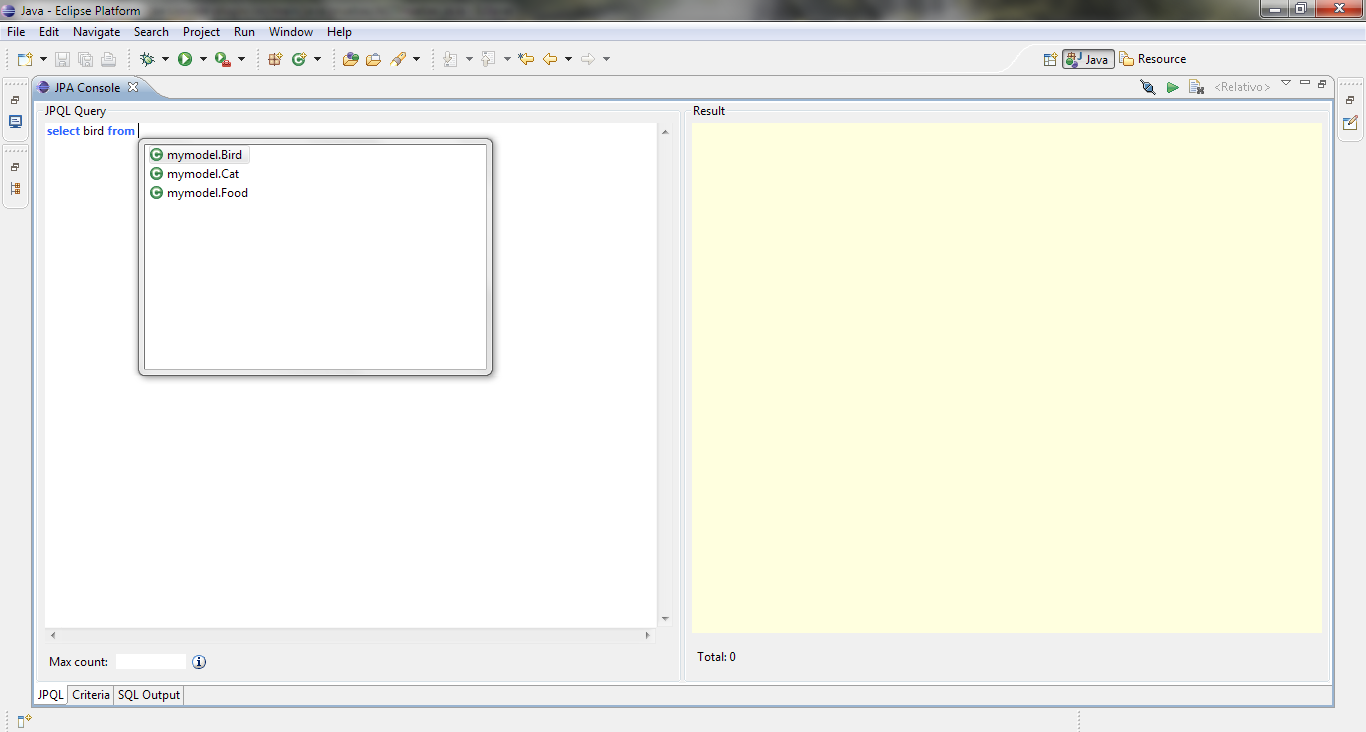
Task: Click the Next Annotation icon
Action: click(x=451, y=60)
